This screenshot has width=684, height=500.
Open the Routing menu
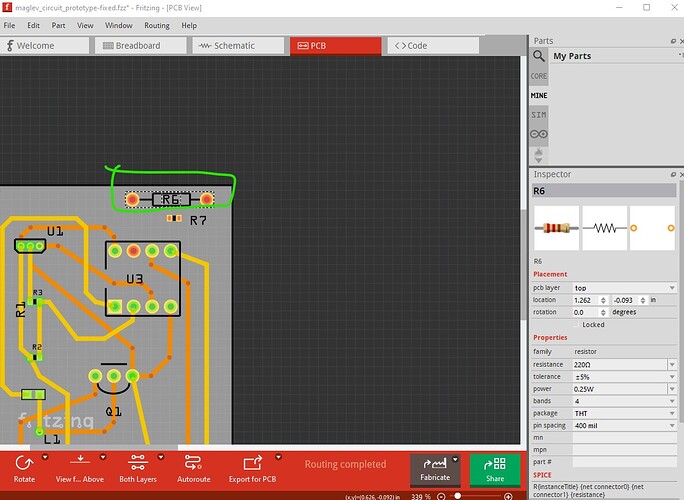tap(157, 25)
